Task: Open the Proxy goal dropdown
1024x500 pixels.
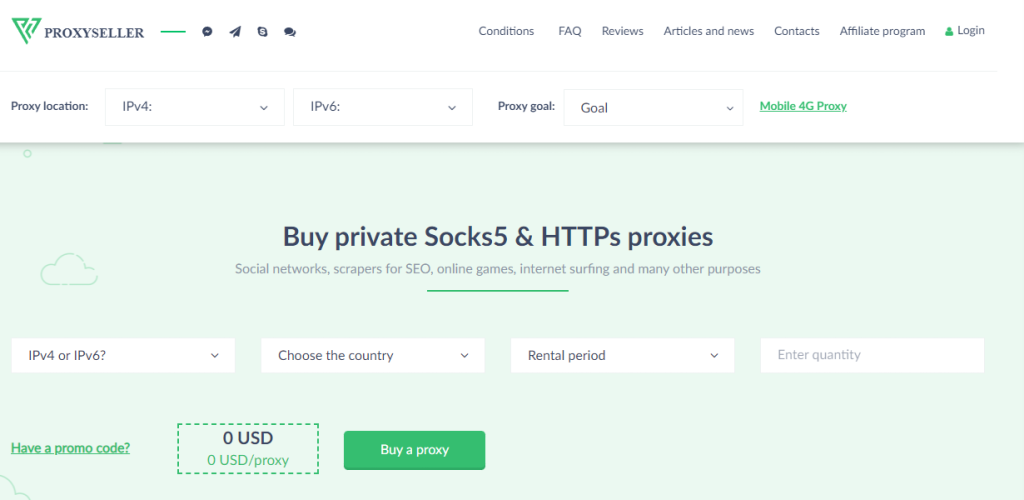Action: 653,107
